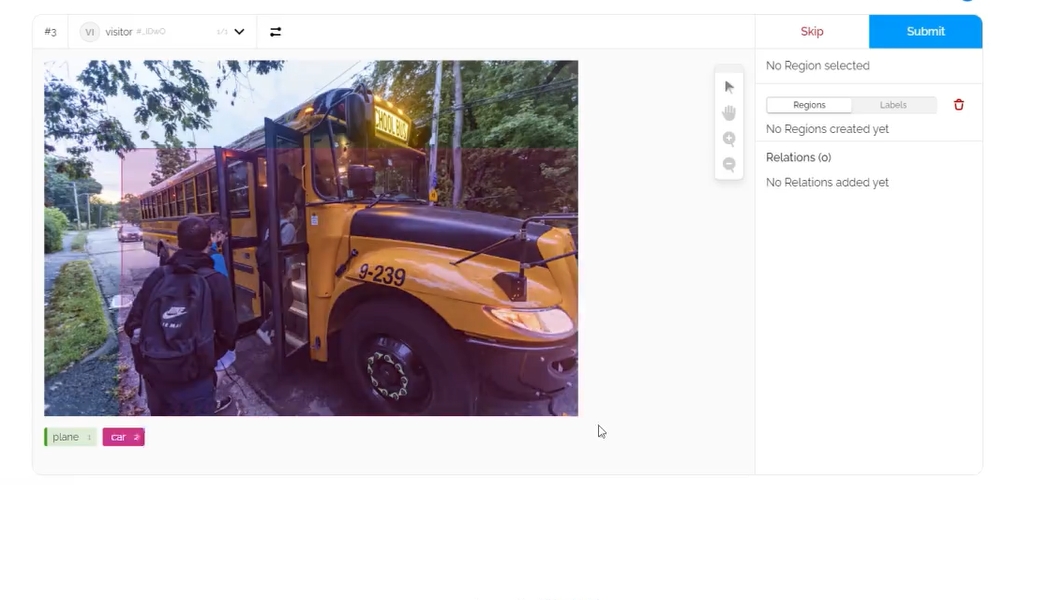This screenshot has height=600, width=1051.
Task: Click the swap arrows compare icon
Action: click(276, 32)
